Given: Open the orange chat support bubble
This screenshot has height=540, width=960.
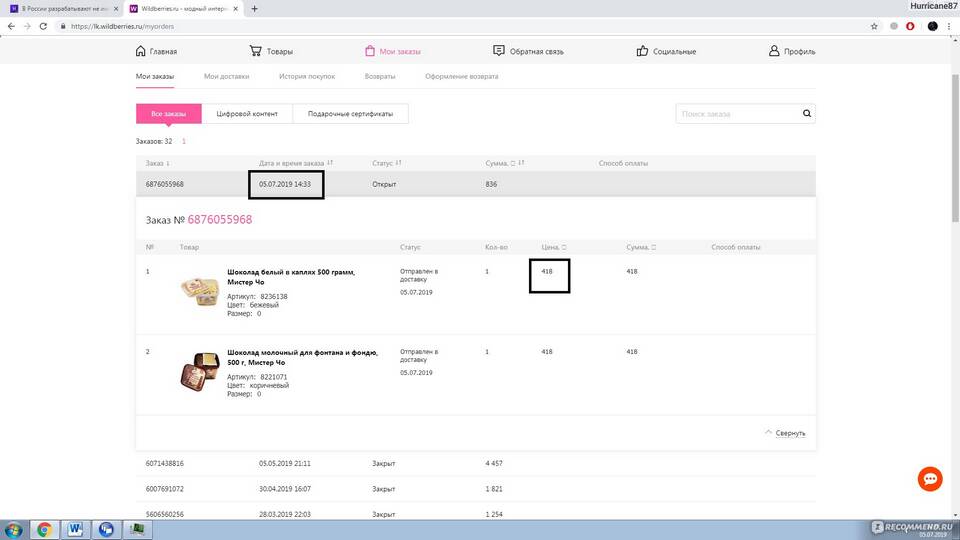Looking at the screenshot, I should (x=930, y=479).
